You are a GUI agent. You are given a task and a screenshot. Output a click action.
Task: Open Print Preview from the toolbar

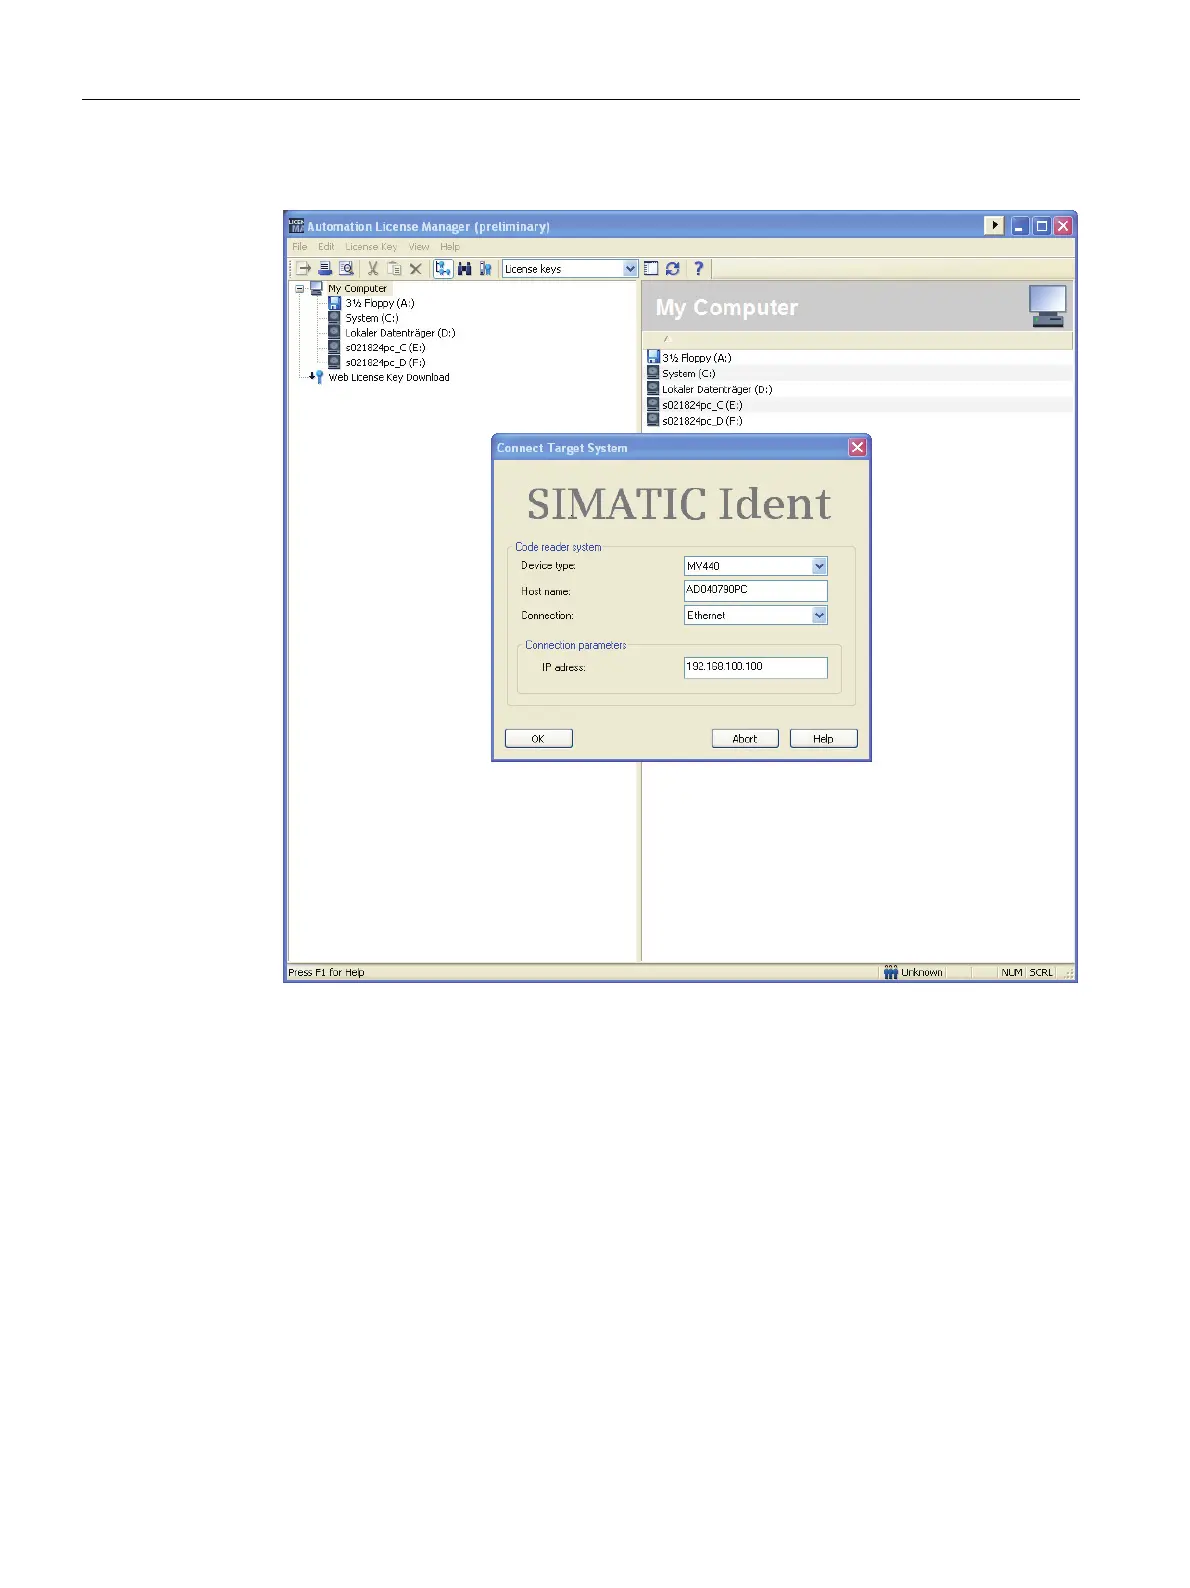(x=346, y=269)
